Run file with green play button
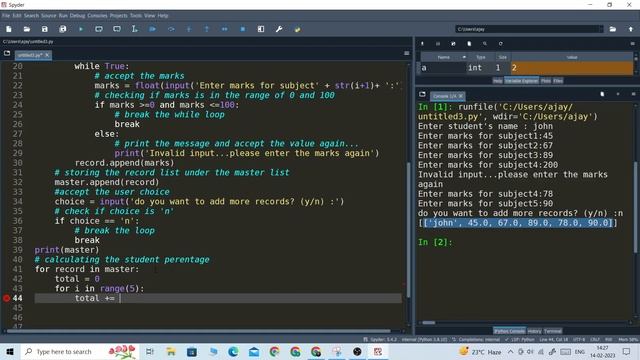The height and width of the screenshot is (360, 640). point(80,29)
